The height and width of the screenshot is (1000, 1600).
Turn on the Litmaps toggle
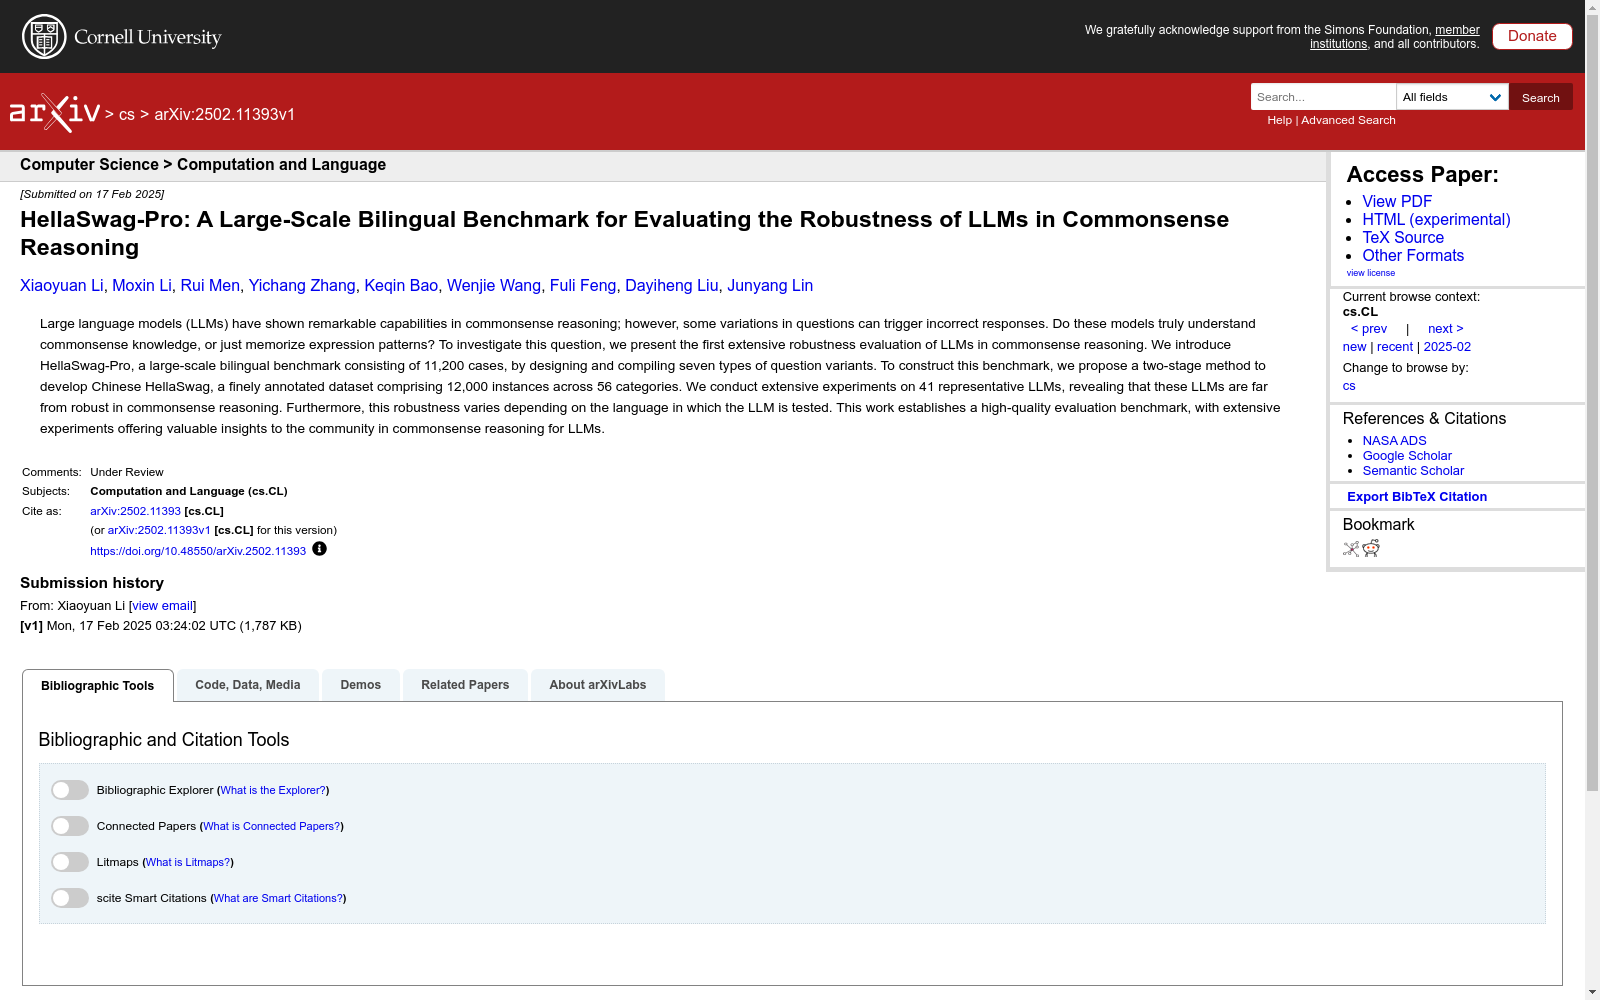[70, 862]
